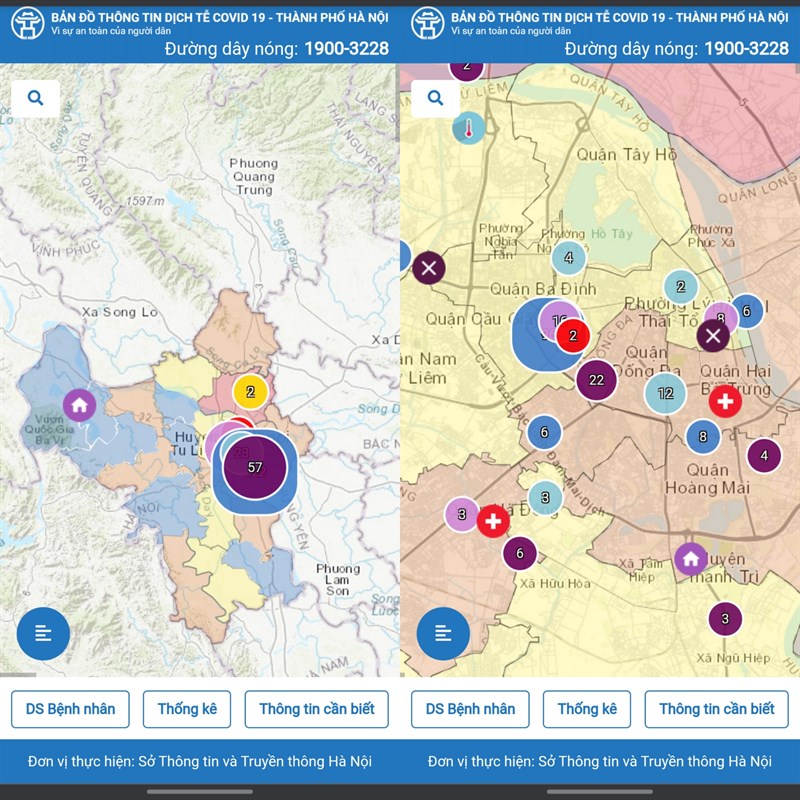800x800 pixels.
Task: Tap the purple home marker near Ba Vì
Action: [x=79, y=405]
